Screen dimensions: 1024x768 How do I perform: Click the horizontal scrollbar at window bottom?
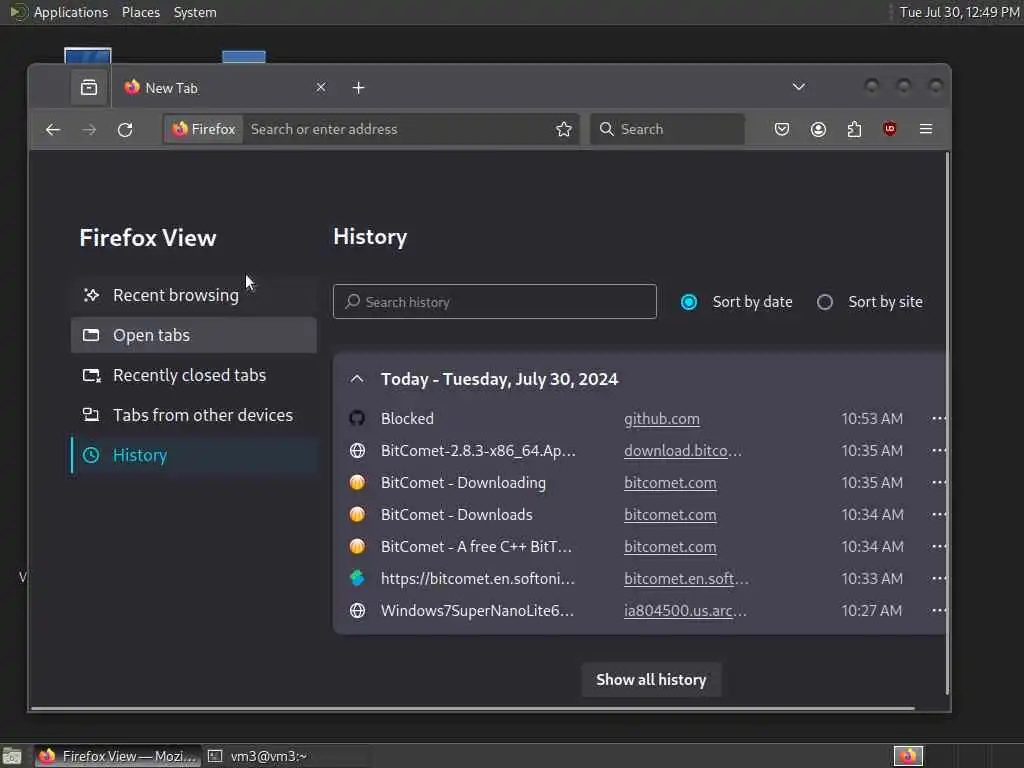(x=473, y=708)
